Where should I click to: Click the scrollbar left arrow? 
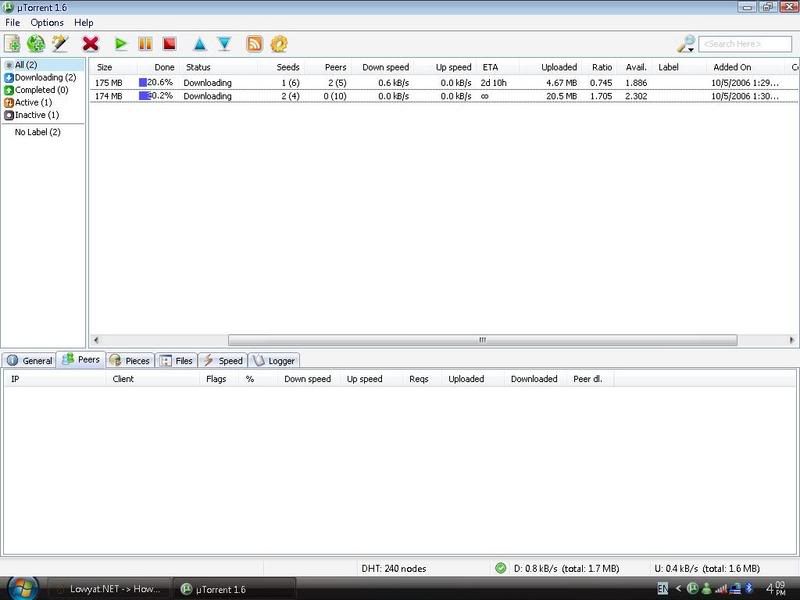96,340
